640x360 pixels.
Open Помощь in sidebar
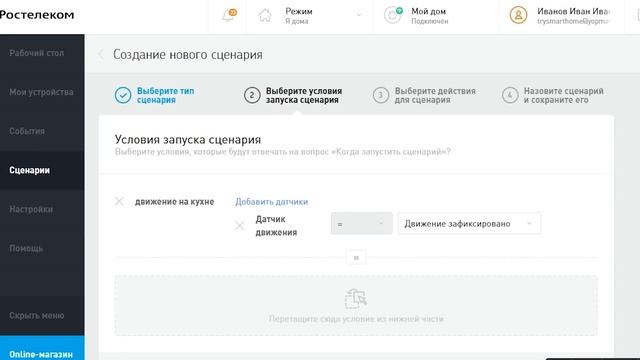point(26,248)
